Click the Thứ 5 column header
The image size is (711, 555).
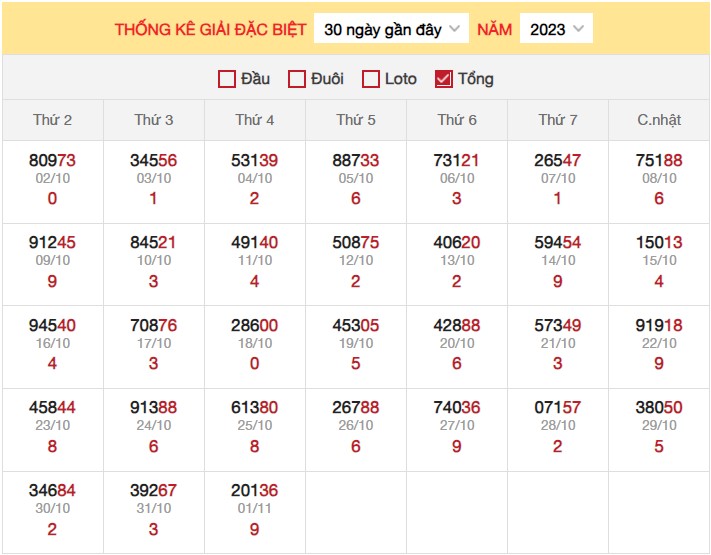click(x=356, y=120)
